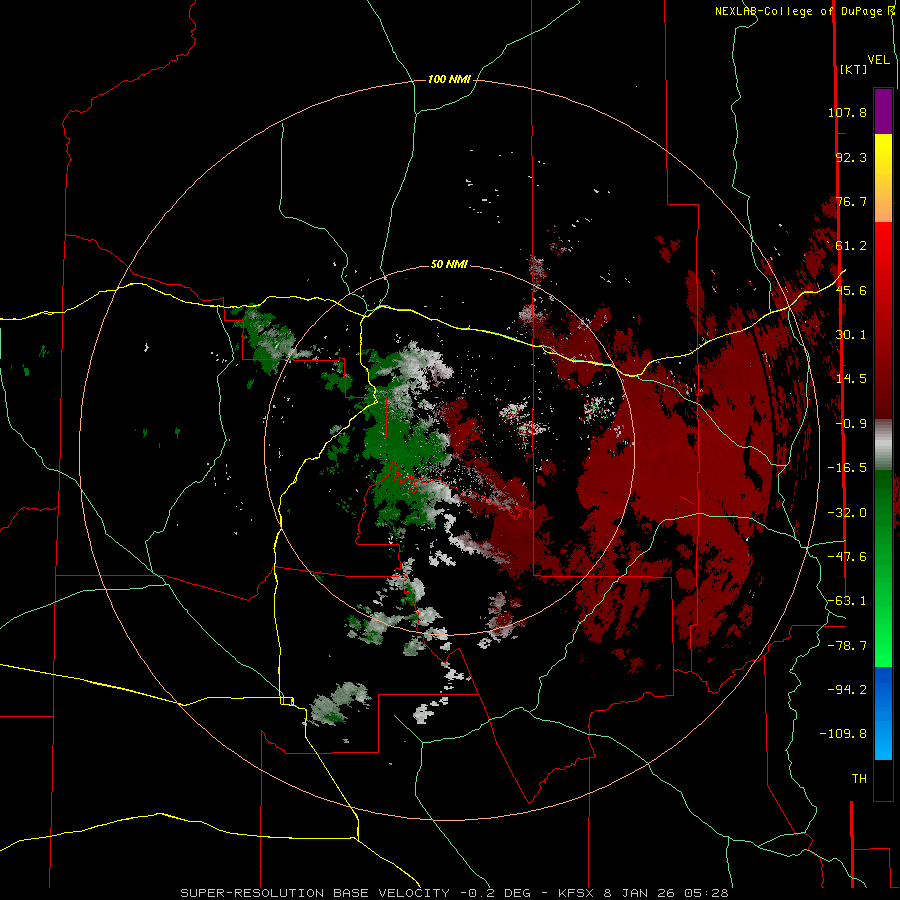The image size is (900, 900).
Task: Click the -94.2 velocity scale value
Action: tap(847, 690)
